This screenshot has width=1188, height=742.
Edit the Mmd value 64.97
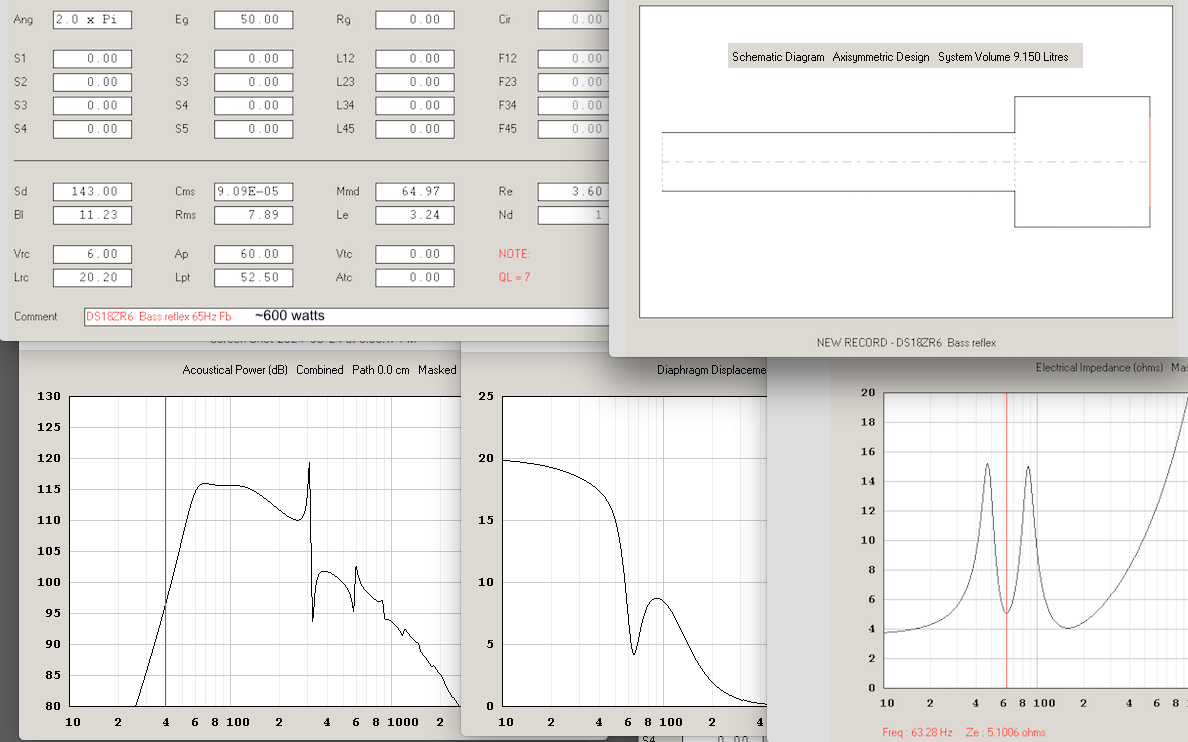tap(415, 192)
